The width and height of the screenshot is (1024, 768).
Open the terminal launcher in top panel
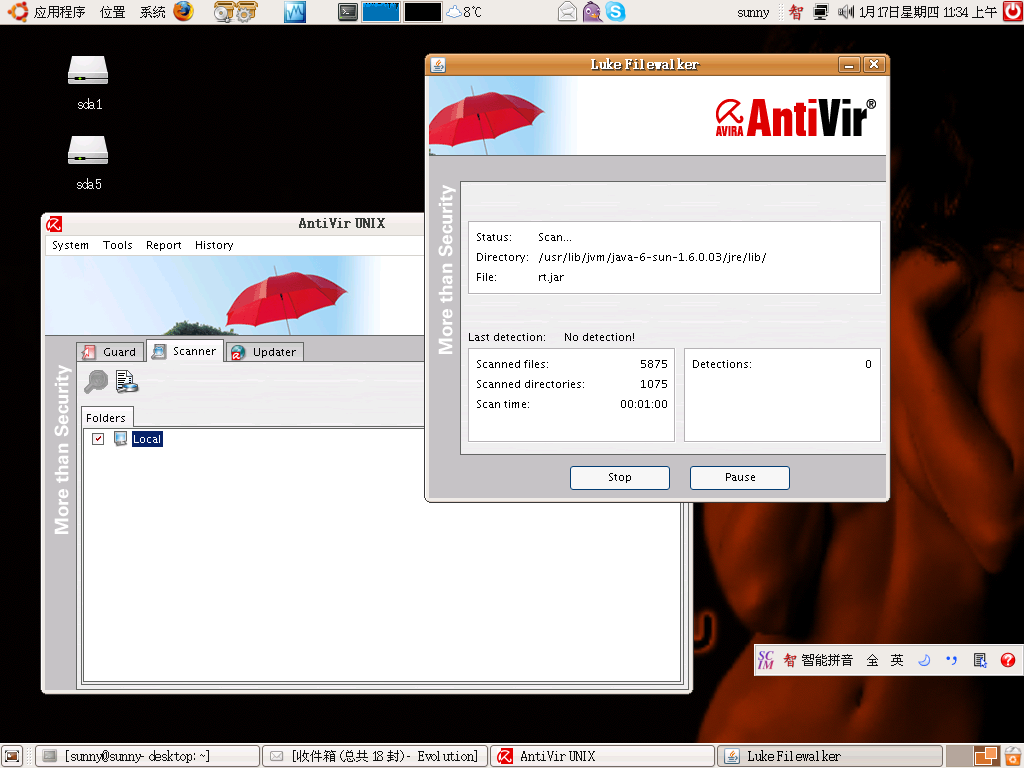pyautogui.click(x=347, y=12)
